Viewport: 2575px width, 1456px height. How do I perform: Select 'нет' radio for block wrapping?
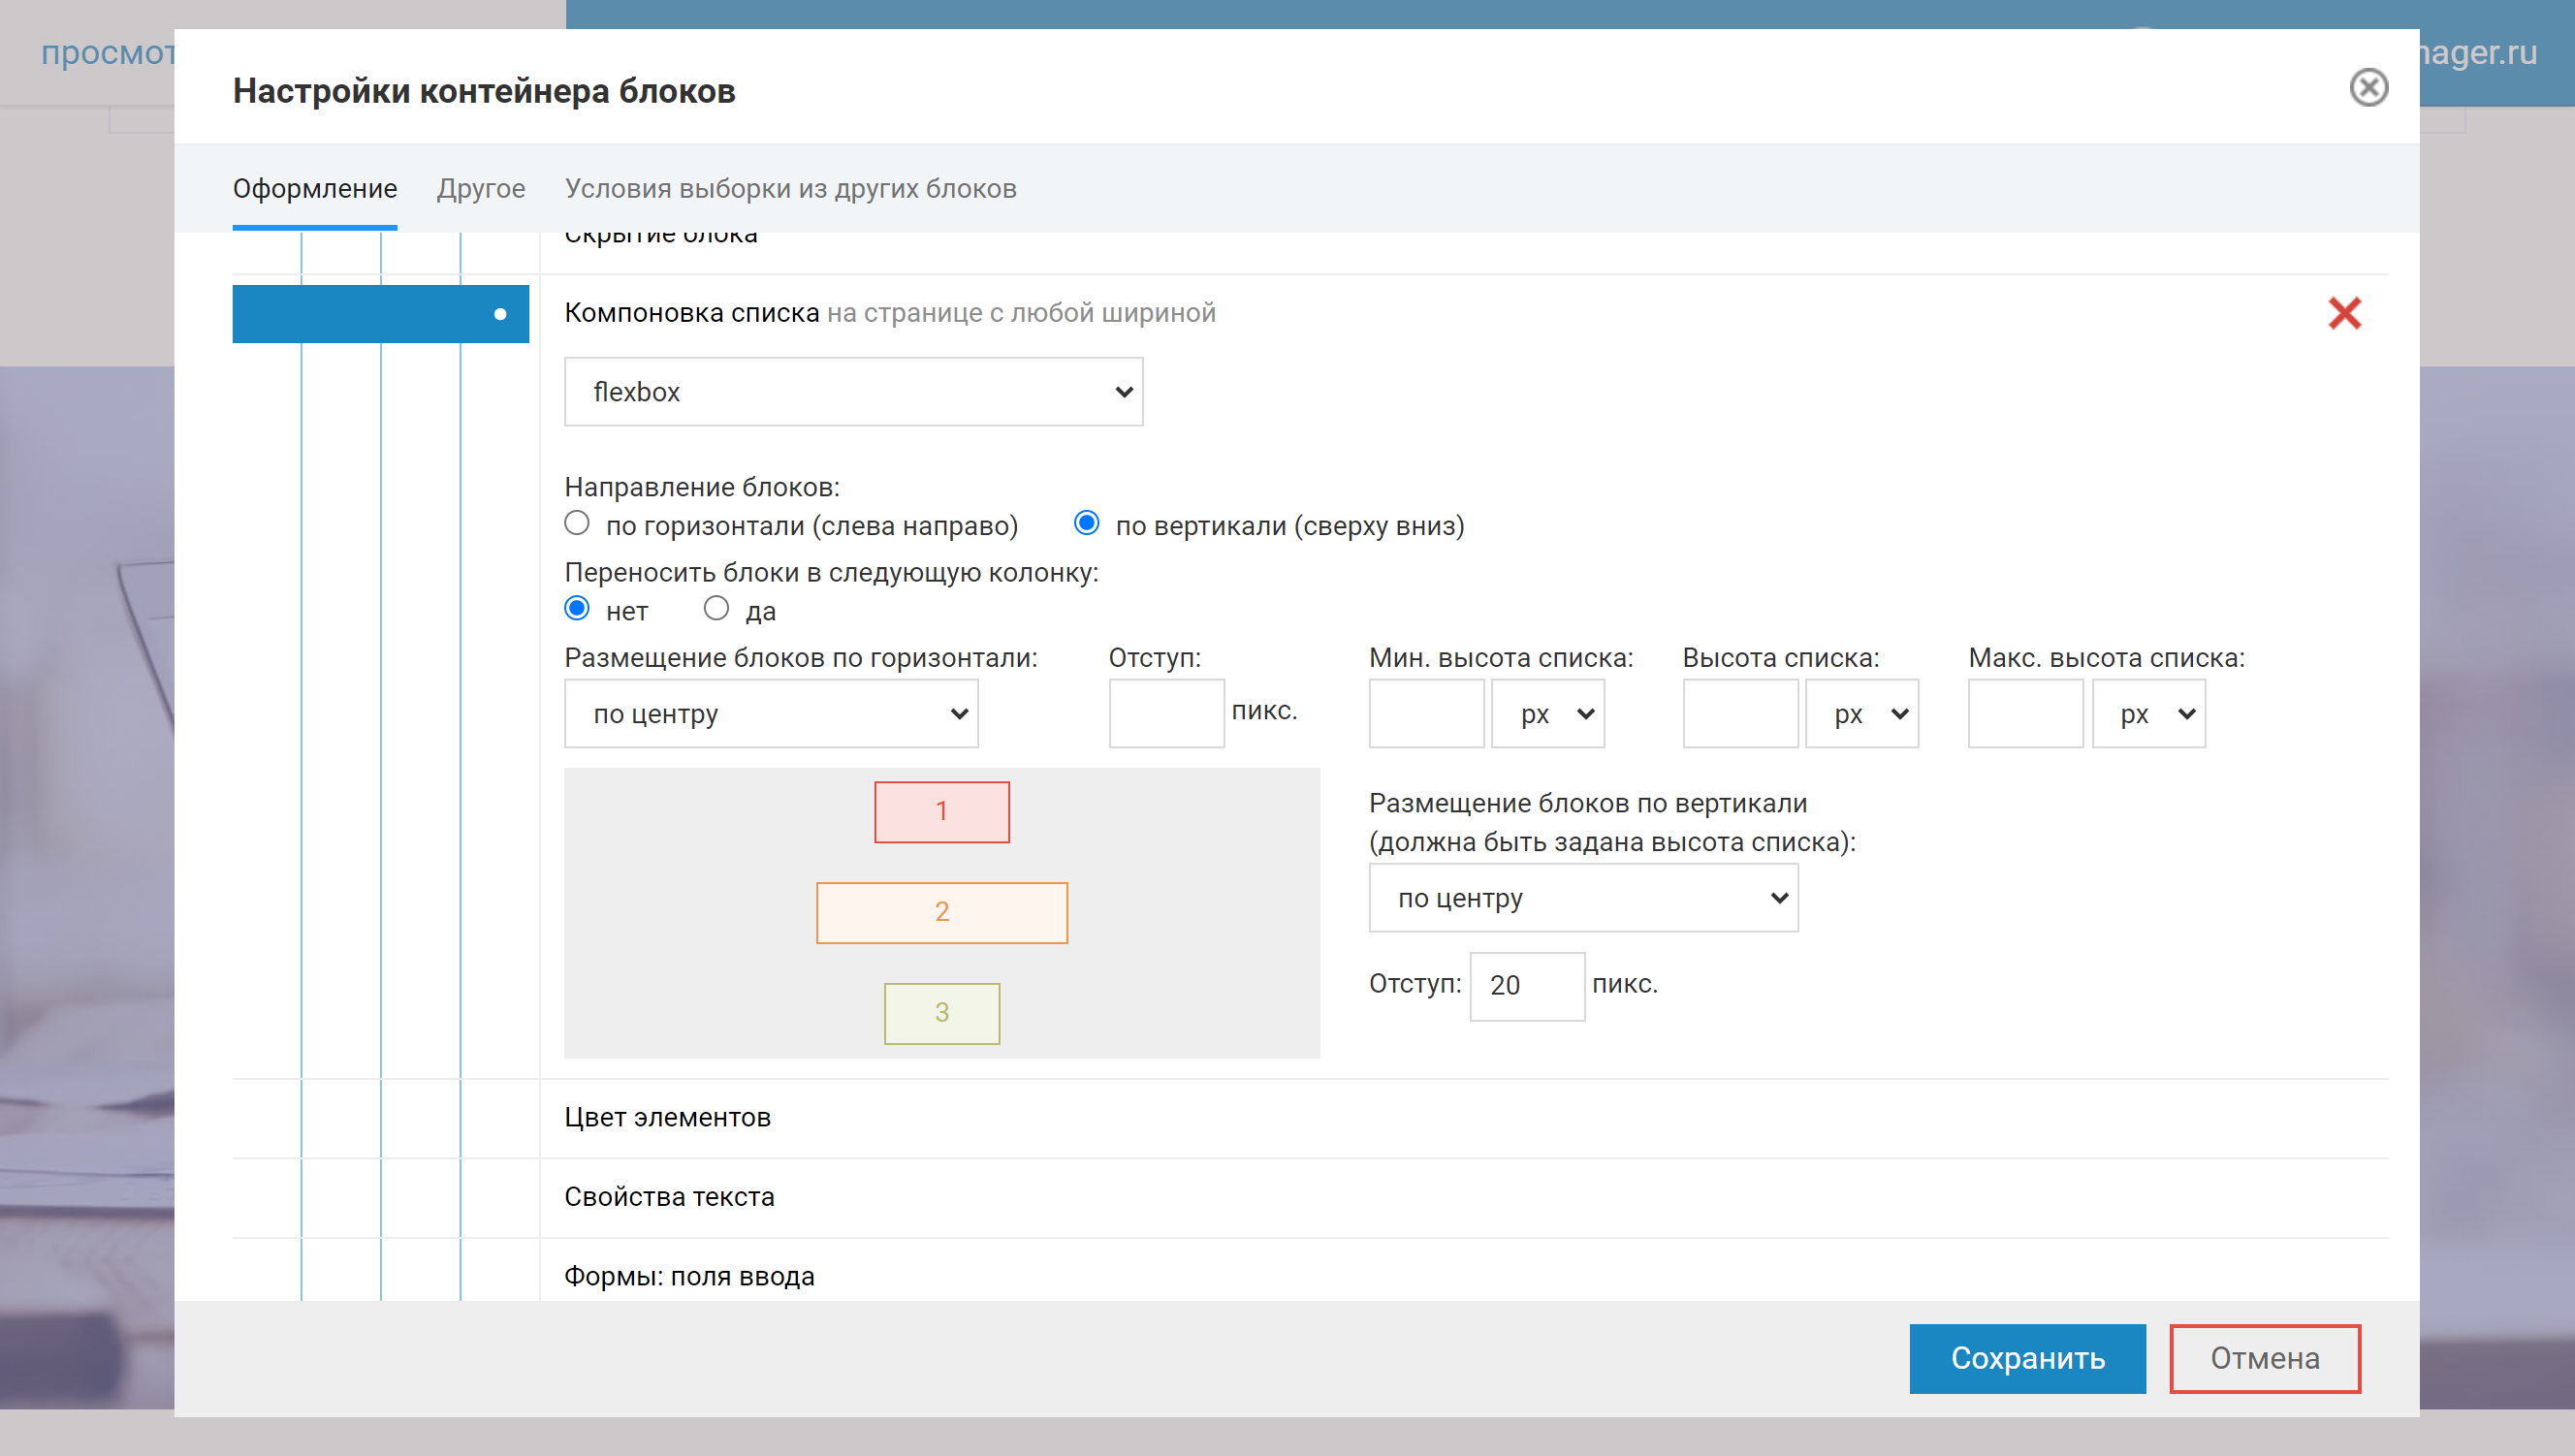577,608
